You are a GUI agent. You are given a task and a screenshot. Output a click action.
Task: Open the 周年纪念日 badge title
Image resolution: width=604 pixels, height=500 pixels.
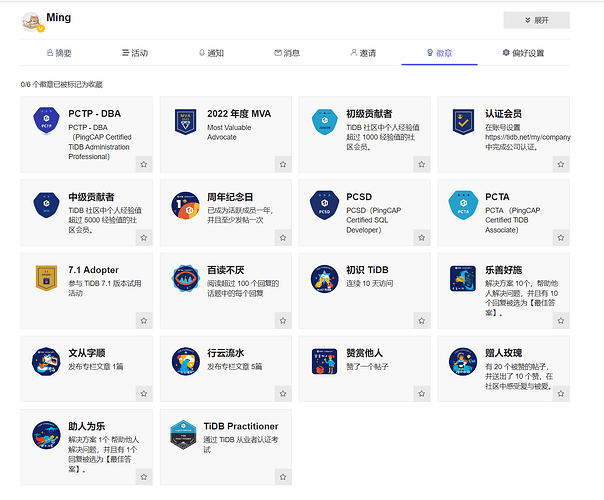coord(230,197)
